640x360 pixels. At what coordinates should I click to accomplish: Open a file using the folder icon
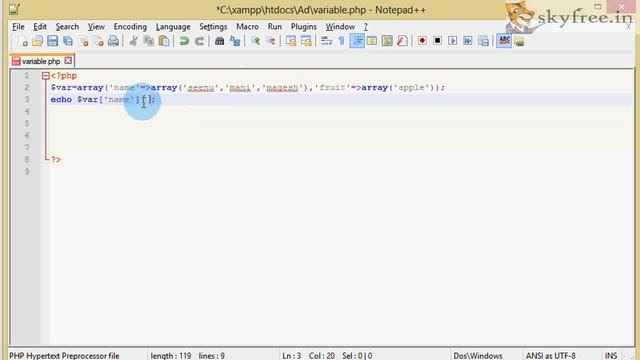point(37,41)
